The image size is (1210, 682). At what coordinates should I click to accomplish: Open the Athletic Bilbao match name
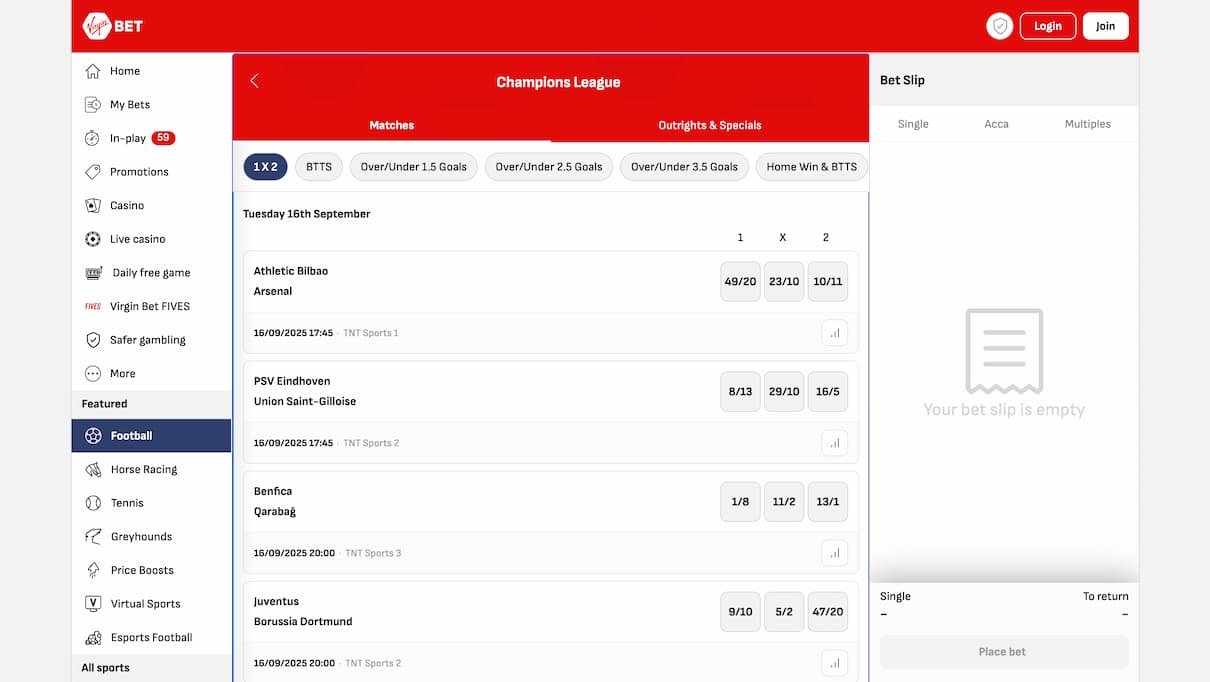pos(291,271)
